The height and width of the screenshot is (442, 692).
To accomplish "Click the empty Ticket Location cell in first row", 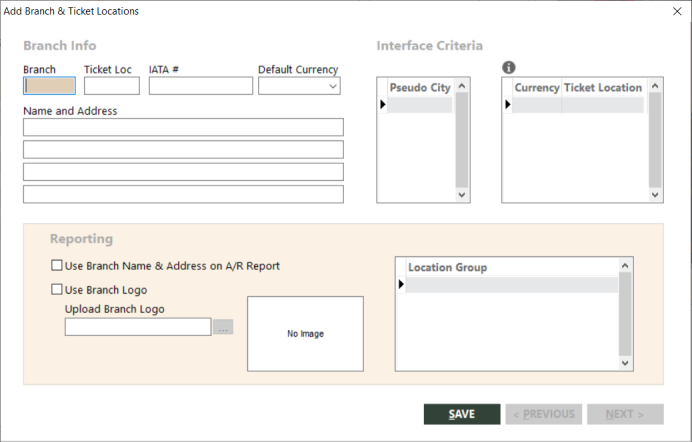I will pos(603,105).
